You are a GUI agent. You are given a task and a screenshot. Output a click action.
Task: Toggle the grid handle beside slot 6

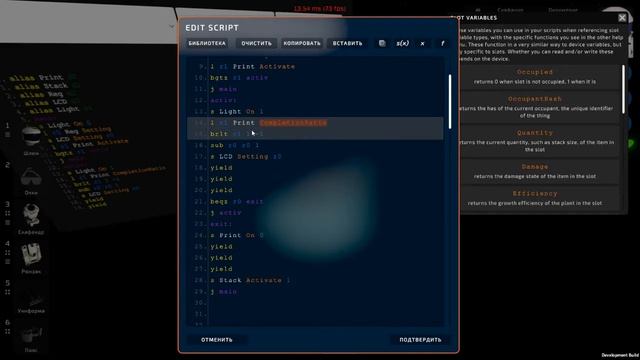click(x=7, y=331)
